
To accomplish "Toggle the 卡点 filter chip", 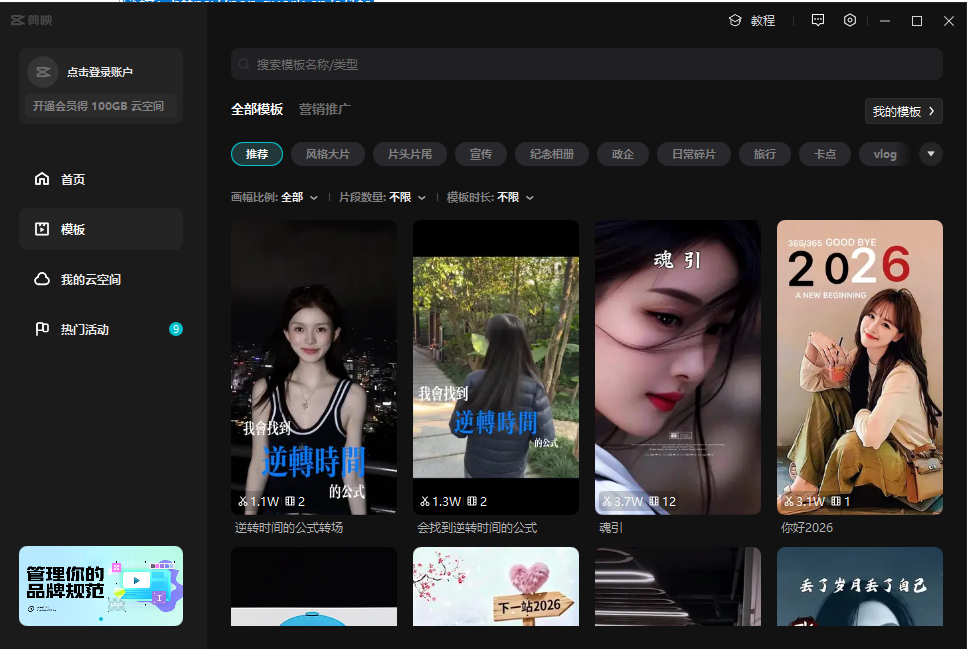I will 824,153.
